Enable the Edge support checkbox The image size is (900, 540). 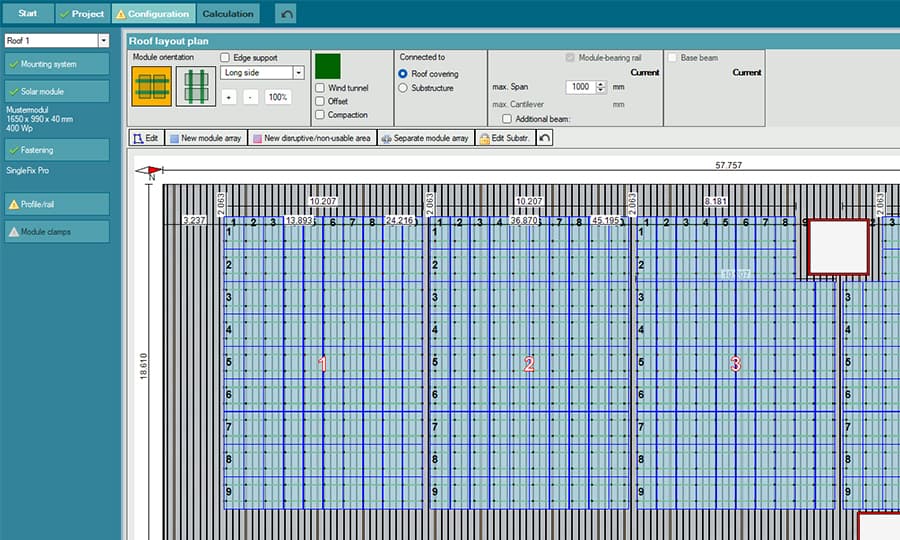coord(225,58)
